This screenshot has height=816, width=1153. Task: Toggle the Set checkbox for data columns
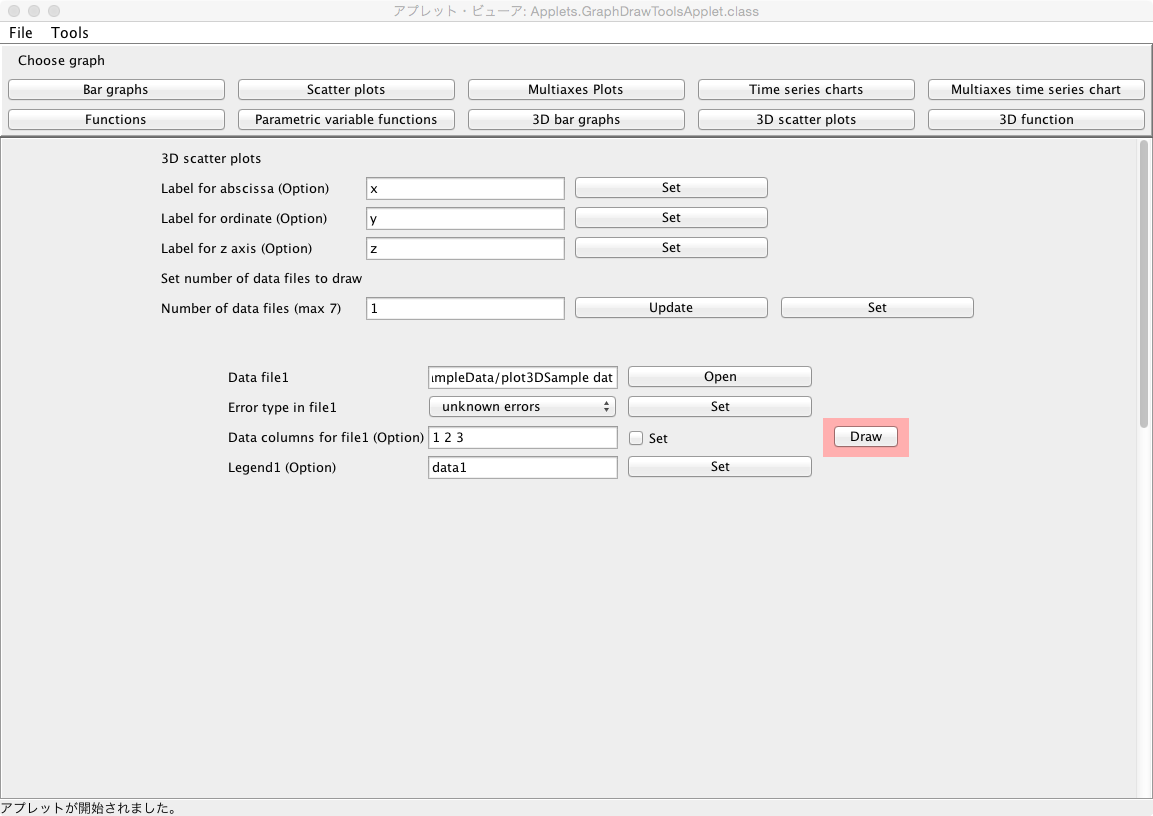636,438
